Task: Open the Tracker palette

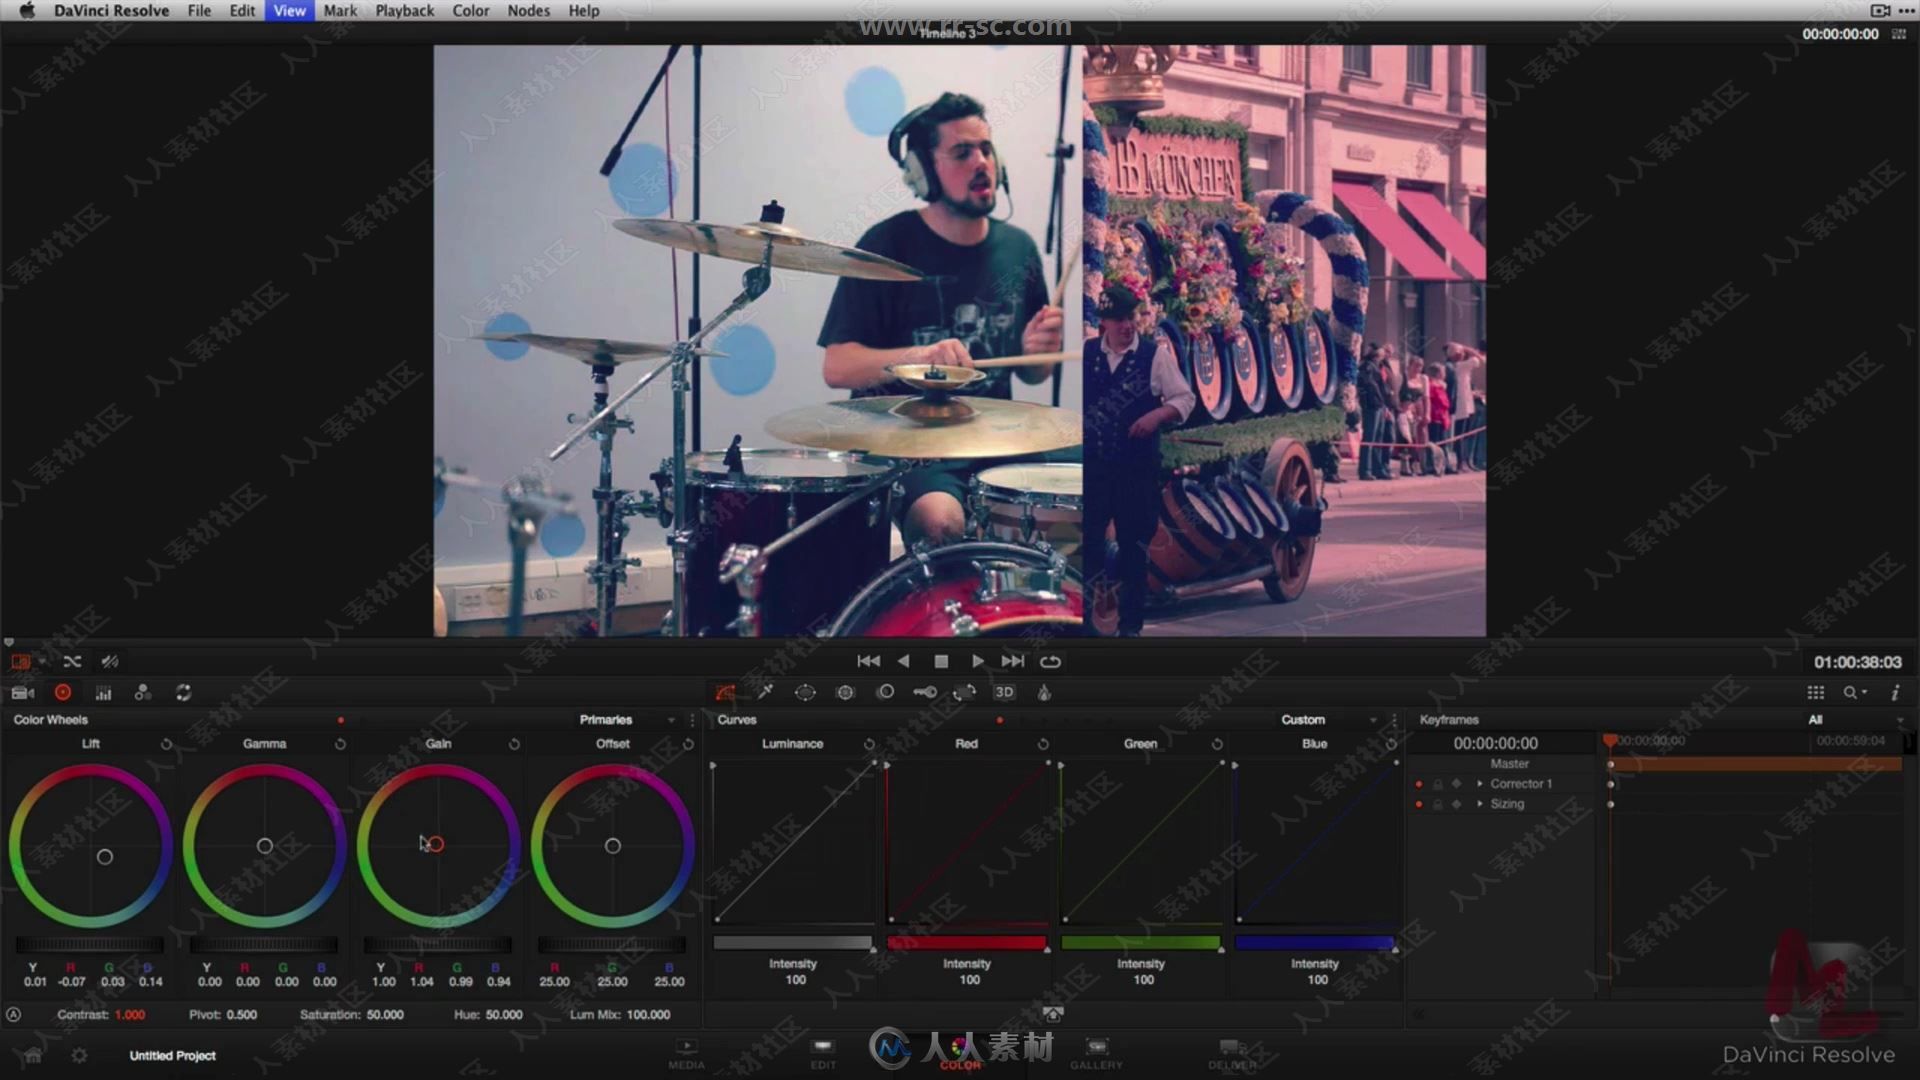Action: (845, 692)
